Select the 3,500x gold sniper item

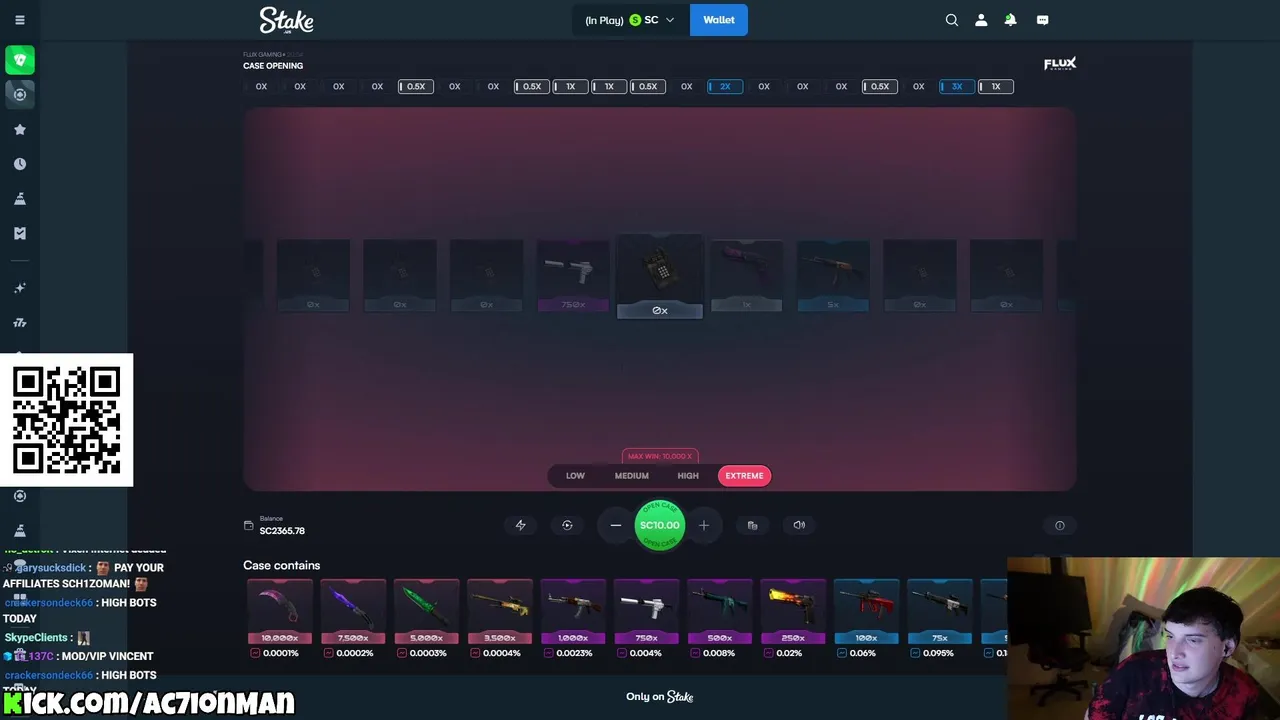click(500, 611)
